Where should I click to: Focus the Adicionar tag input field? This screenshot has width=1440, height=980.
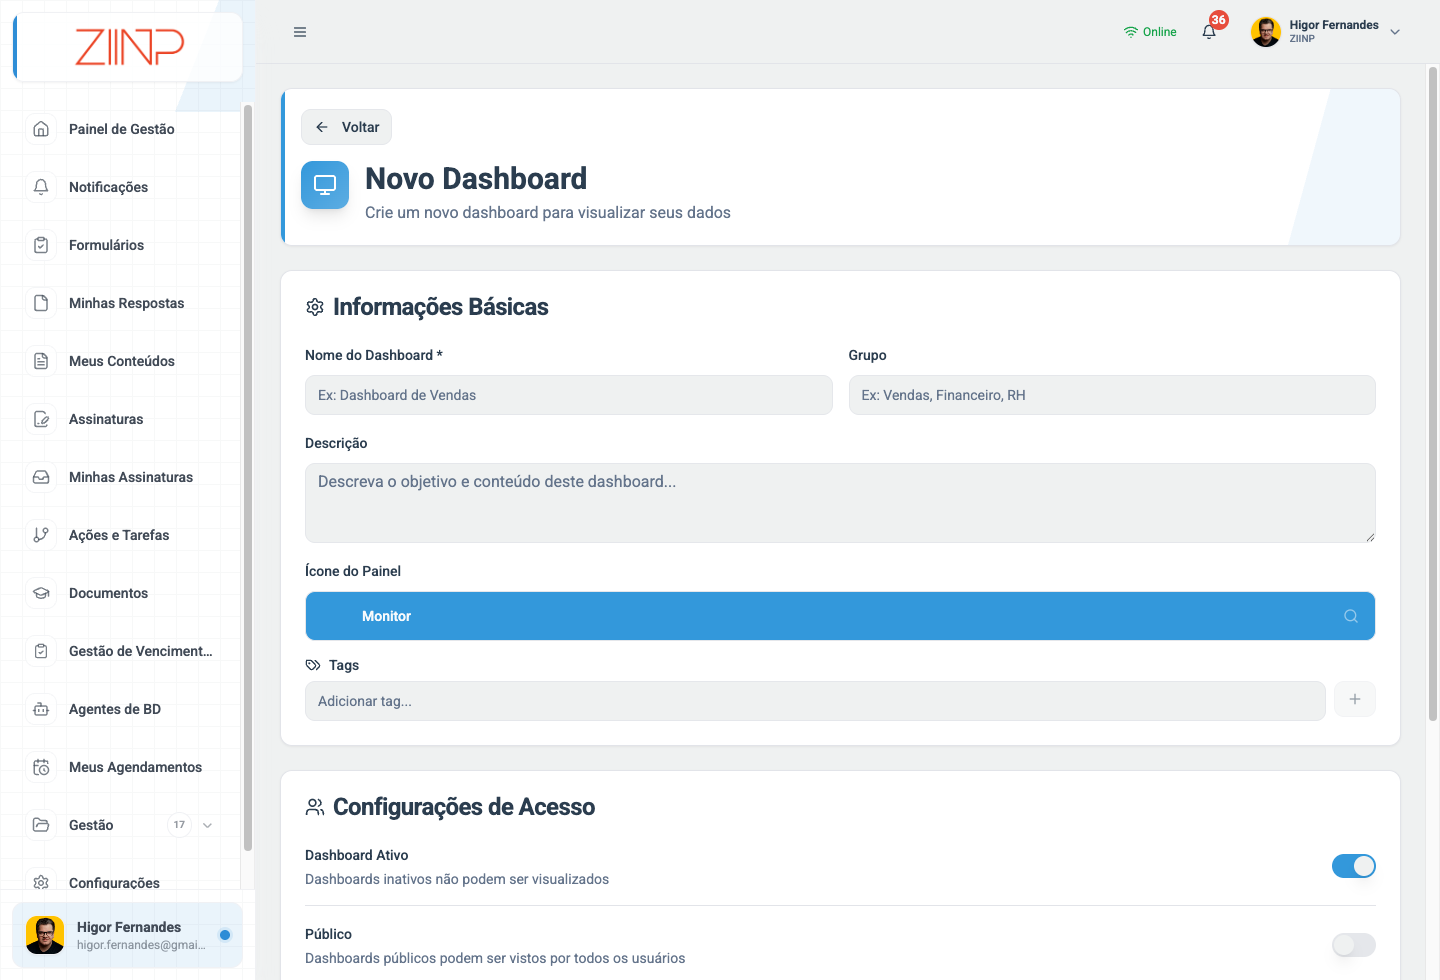[x=815, y=701]
